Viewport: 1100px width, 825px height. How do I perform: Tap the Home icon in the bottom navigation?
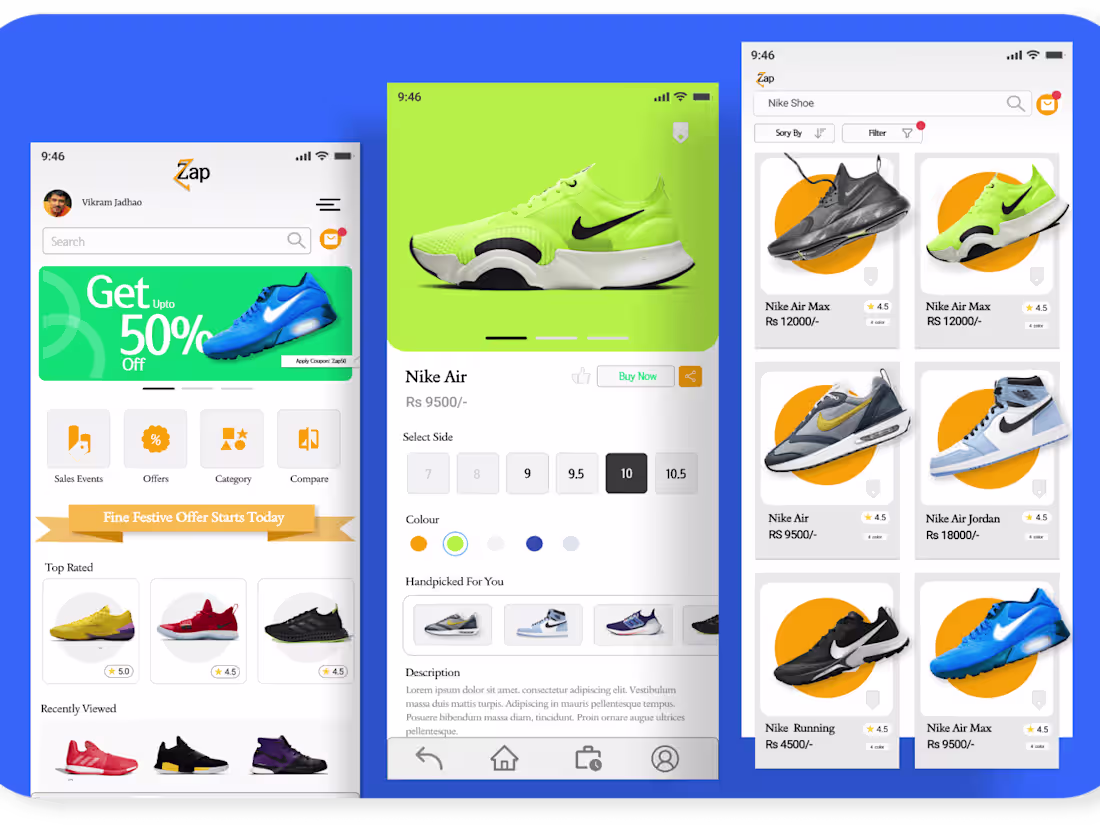[504, 758]
